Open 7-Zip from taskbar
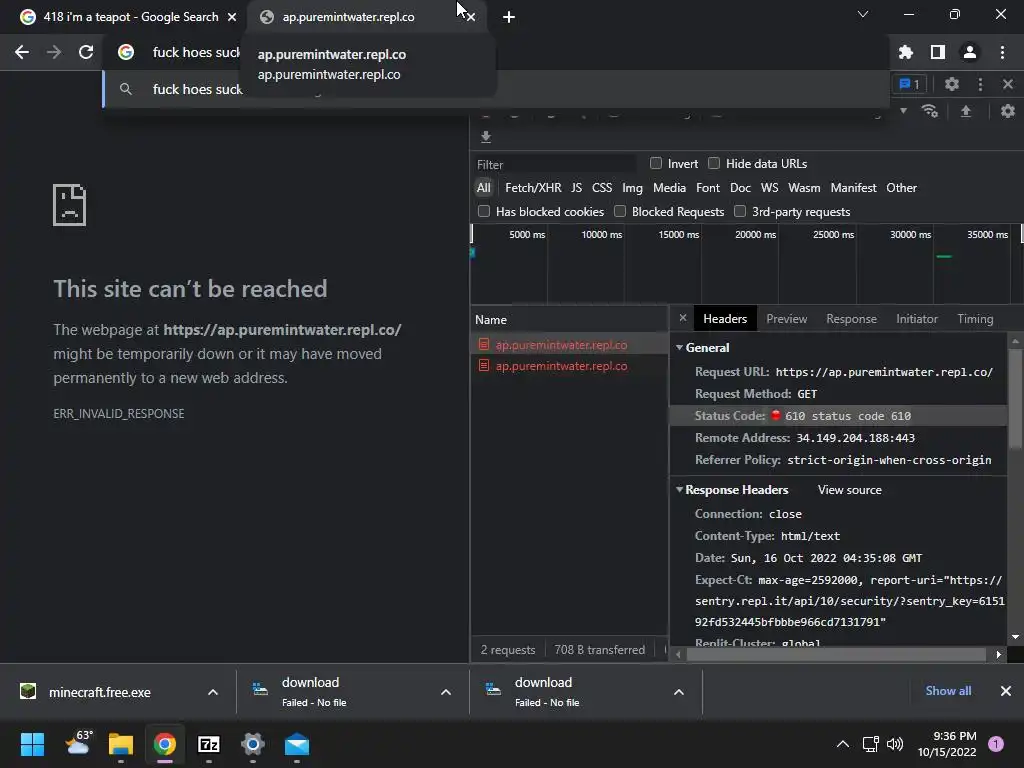The image size is (1024, 768). pyautogui.click(x=208, y=744)
